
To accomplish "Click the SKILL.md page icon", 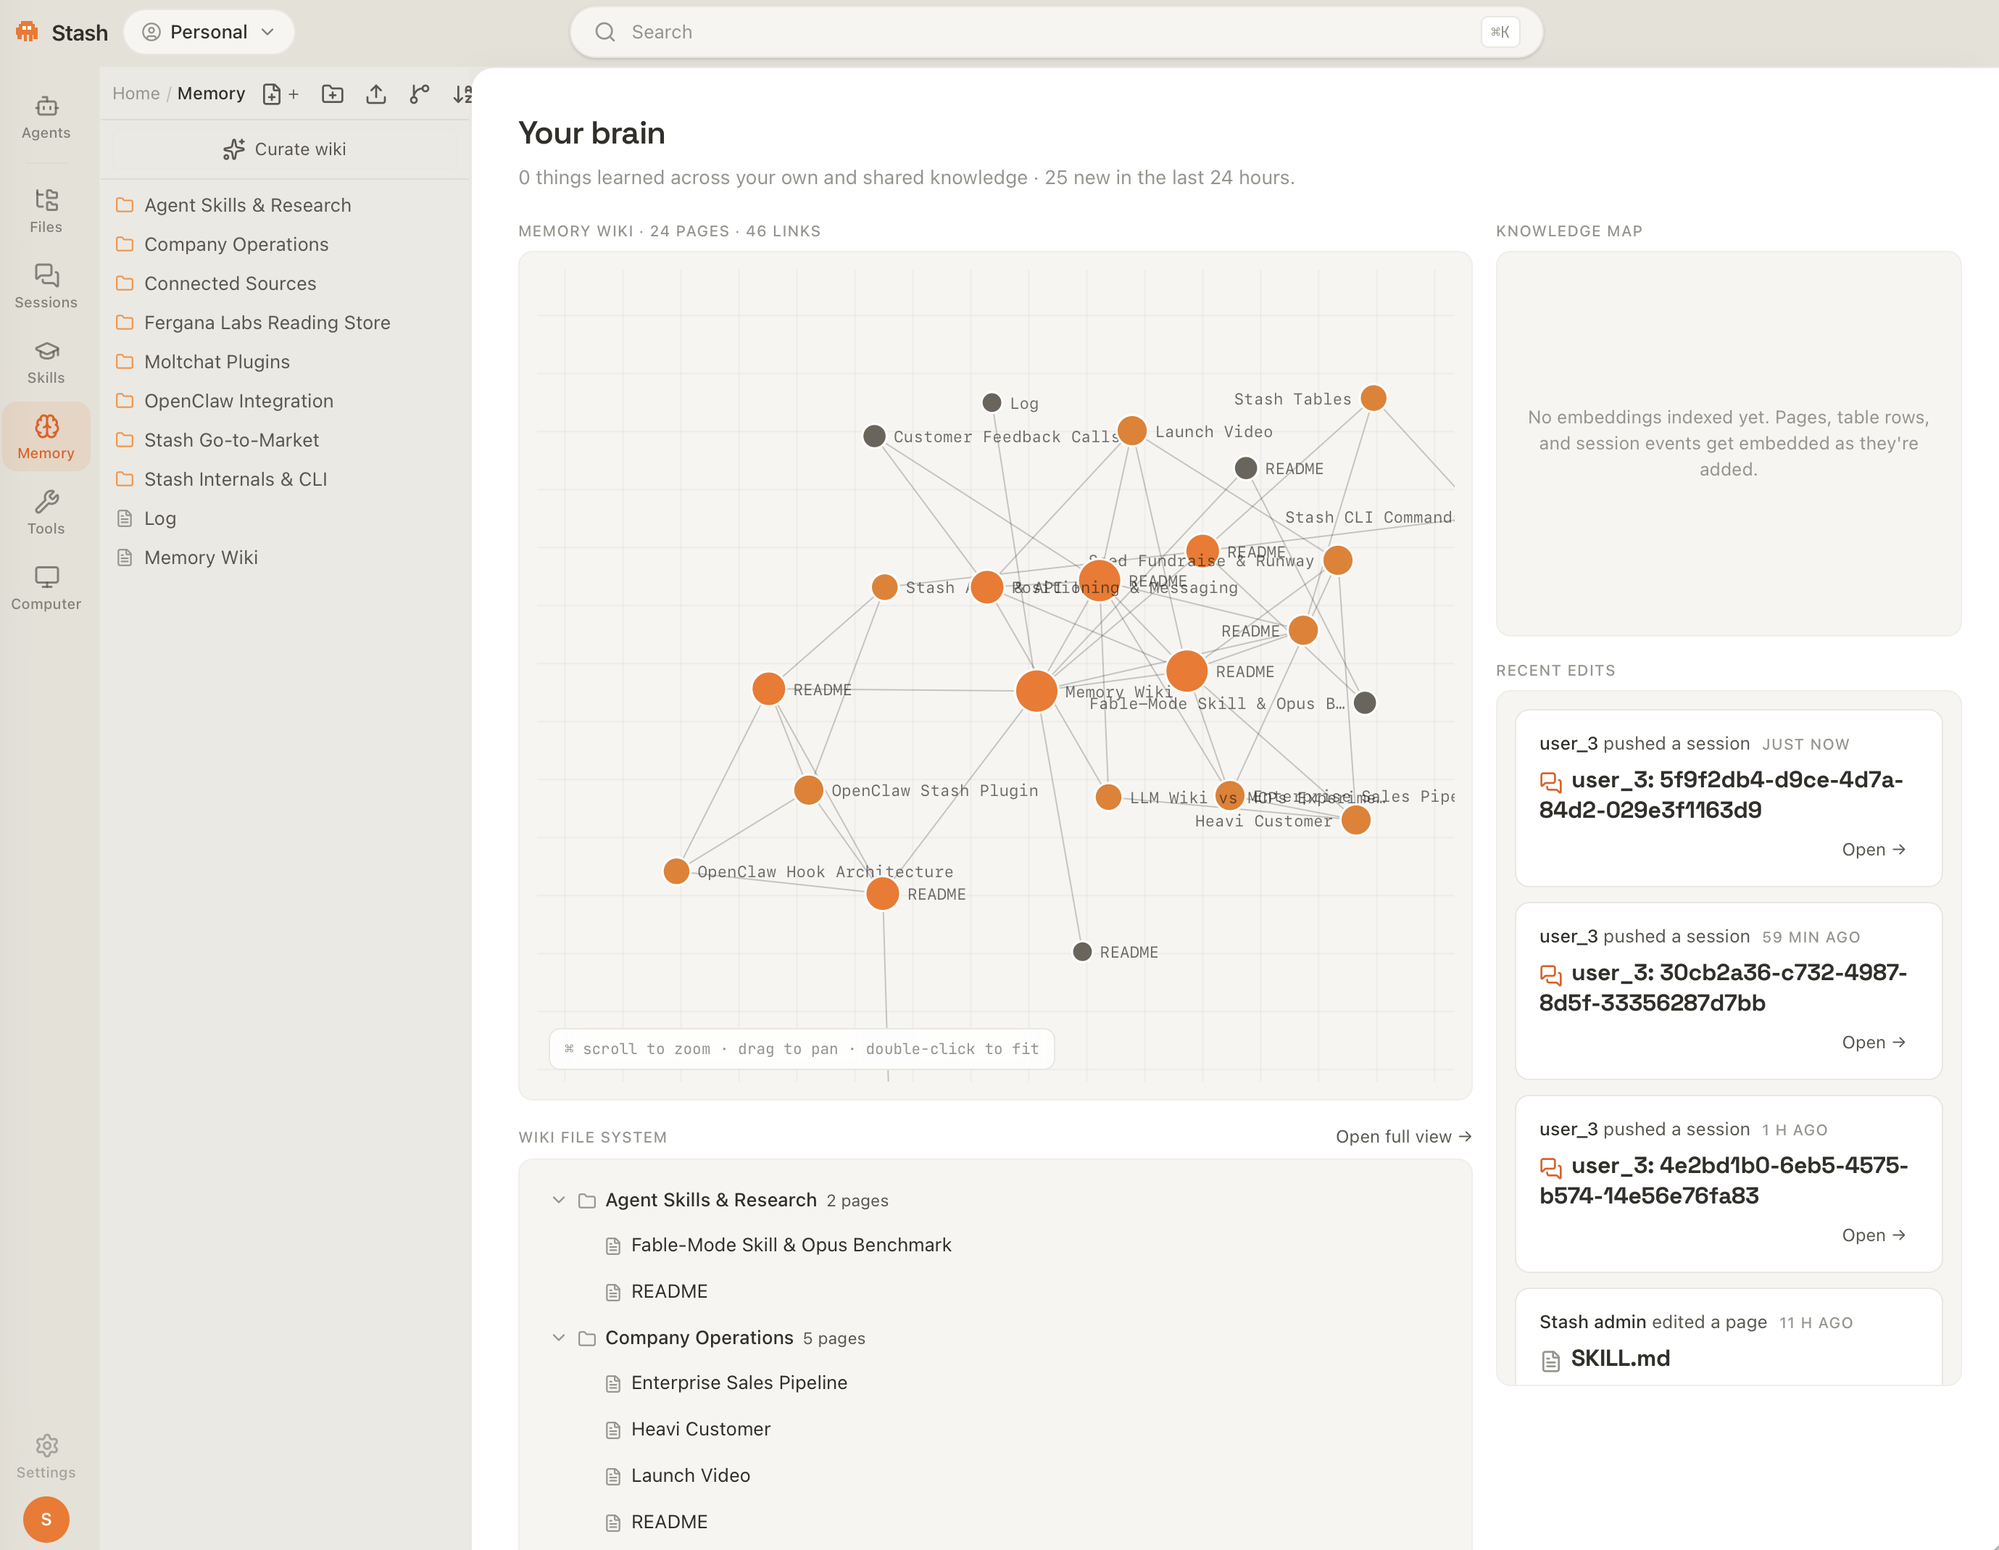I will tap(1551, 1360).
